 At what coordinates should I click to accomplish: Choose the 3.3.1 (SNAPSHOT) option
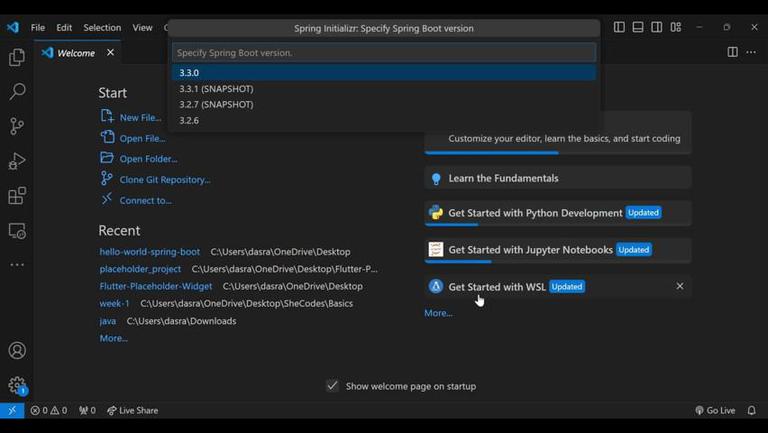pyautogui.click(x=216, y=89)
